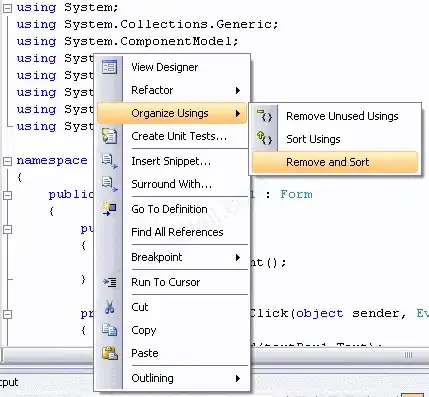Screen dimensions: 429x397
Task: Select Sort Usings
Action: (335, 139)
